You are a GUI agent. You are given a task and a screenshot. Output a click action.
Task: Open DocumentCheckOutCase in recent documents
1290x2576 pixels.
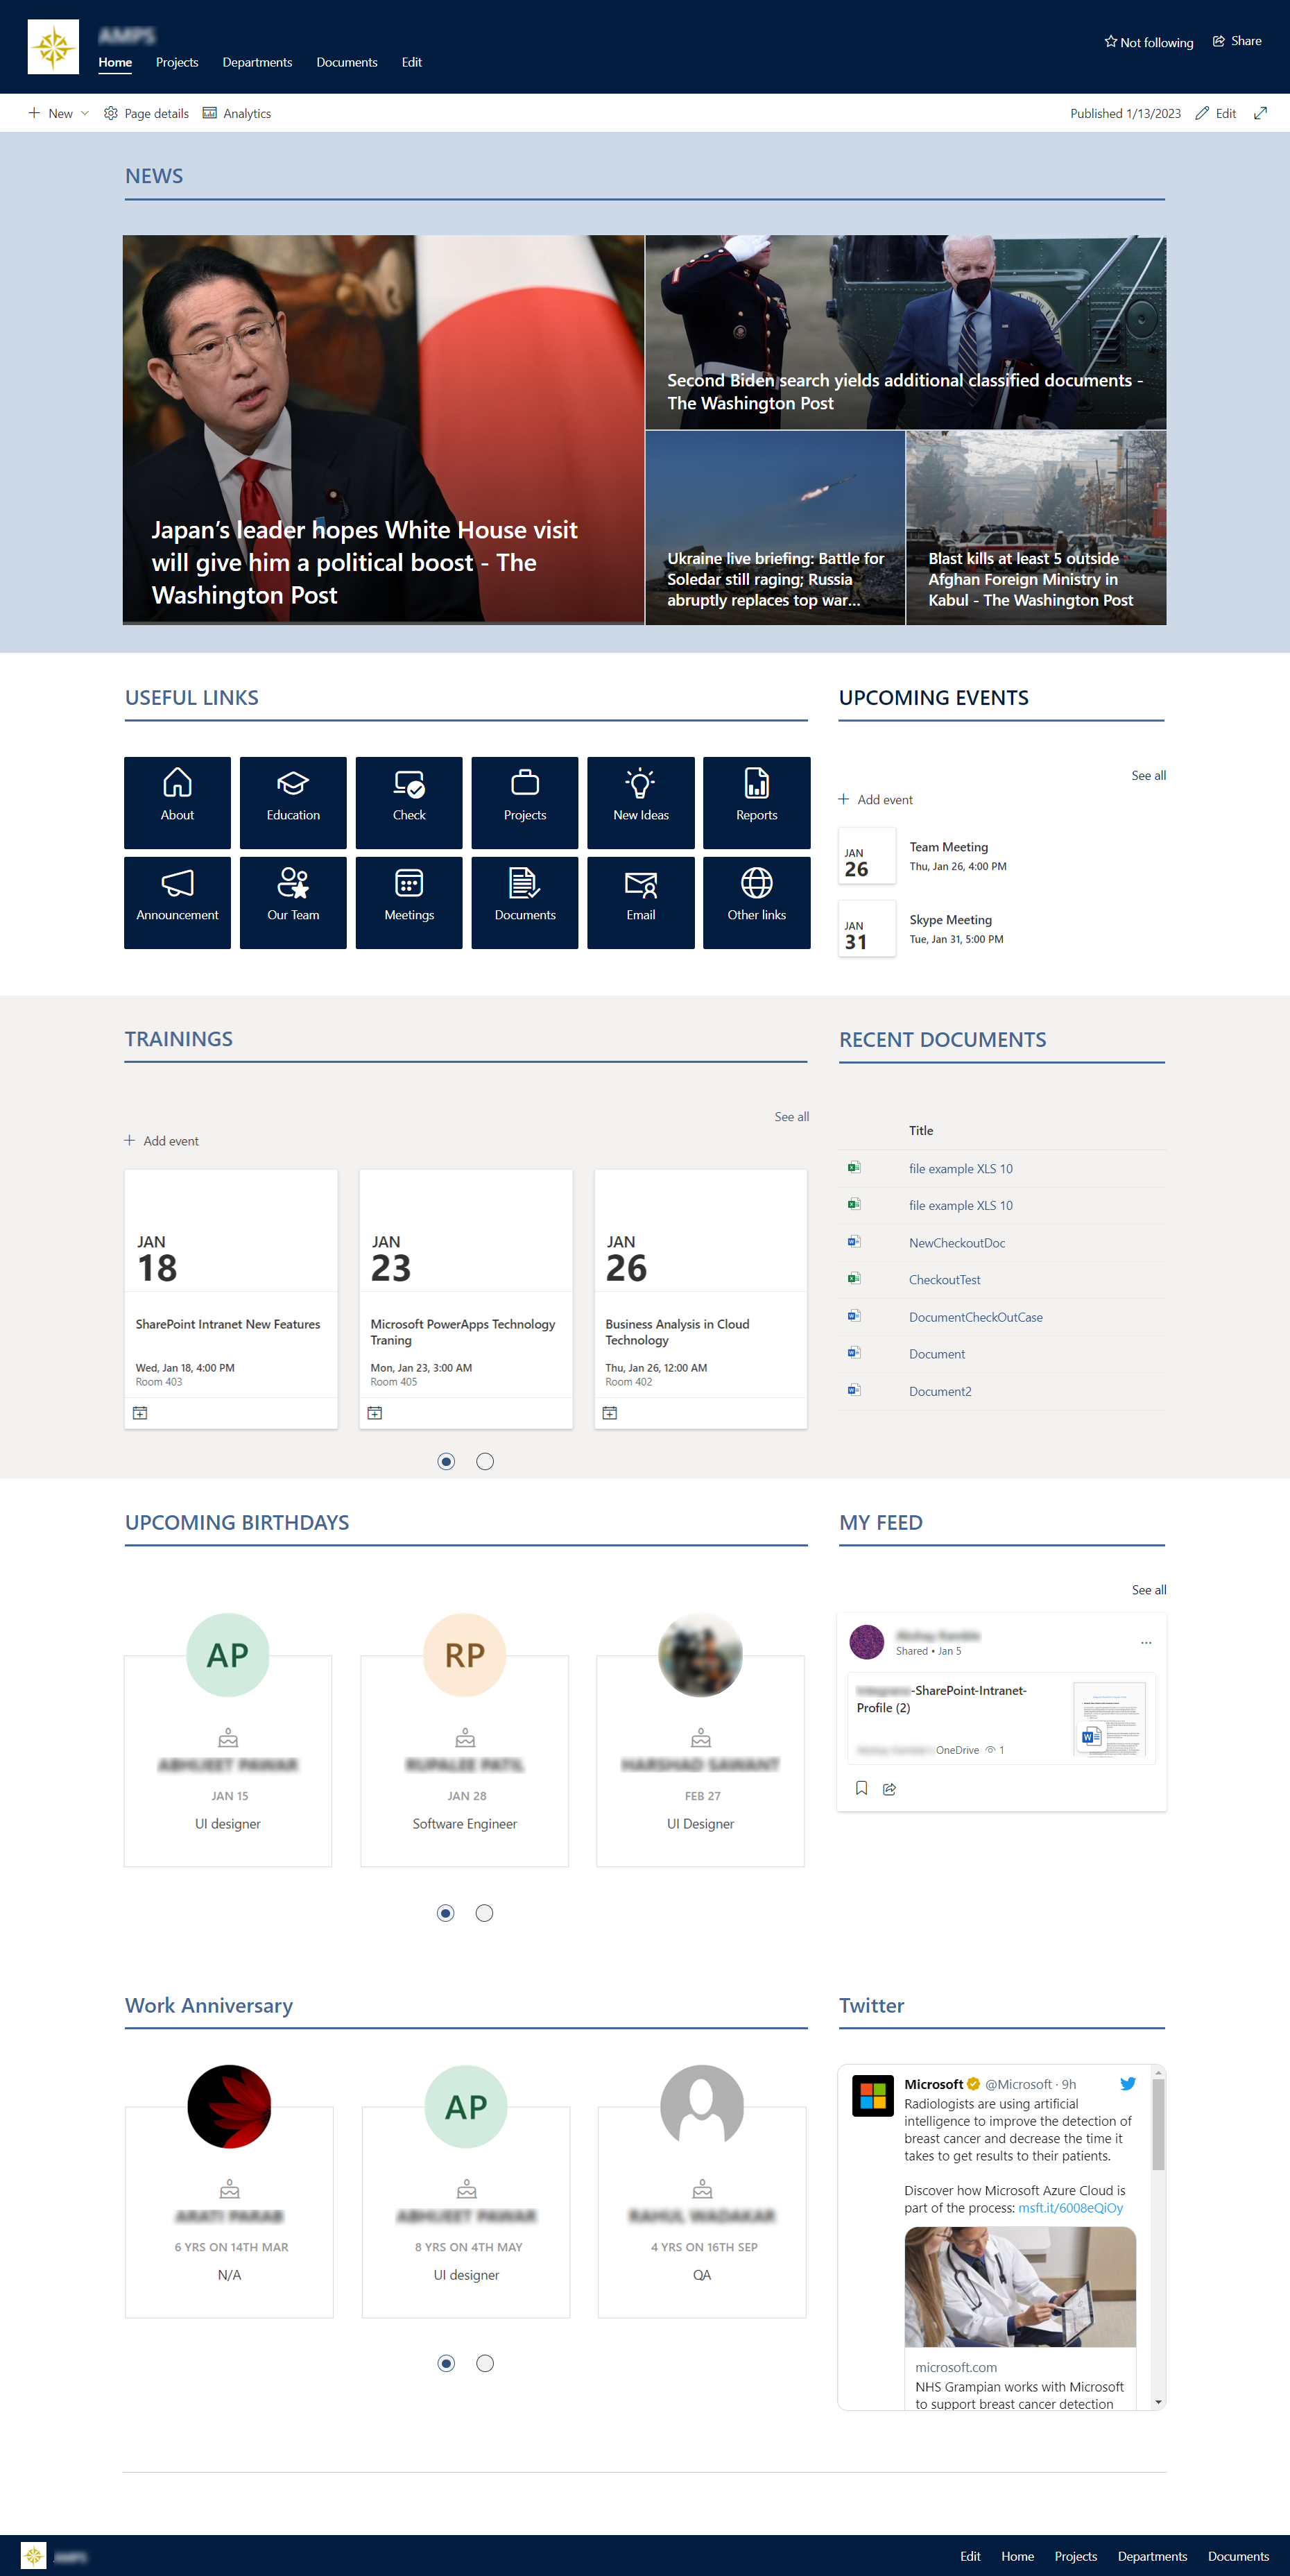point(975,1316)
